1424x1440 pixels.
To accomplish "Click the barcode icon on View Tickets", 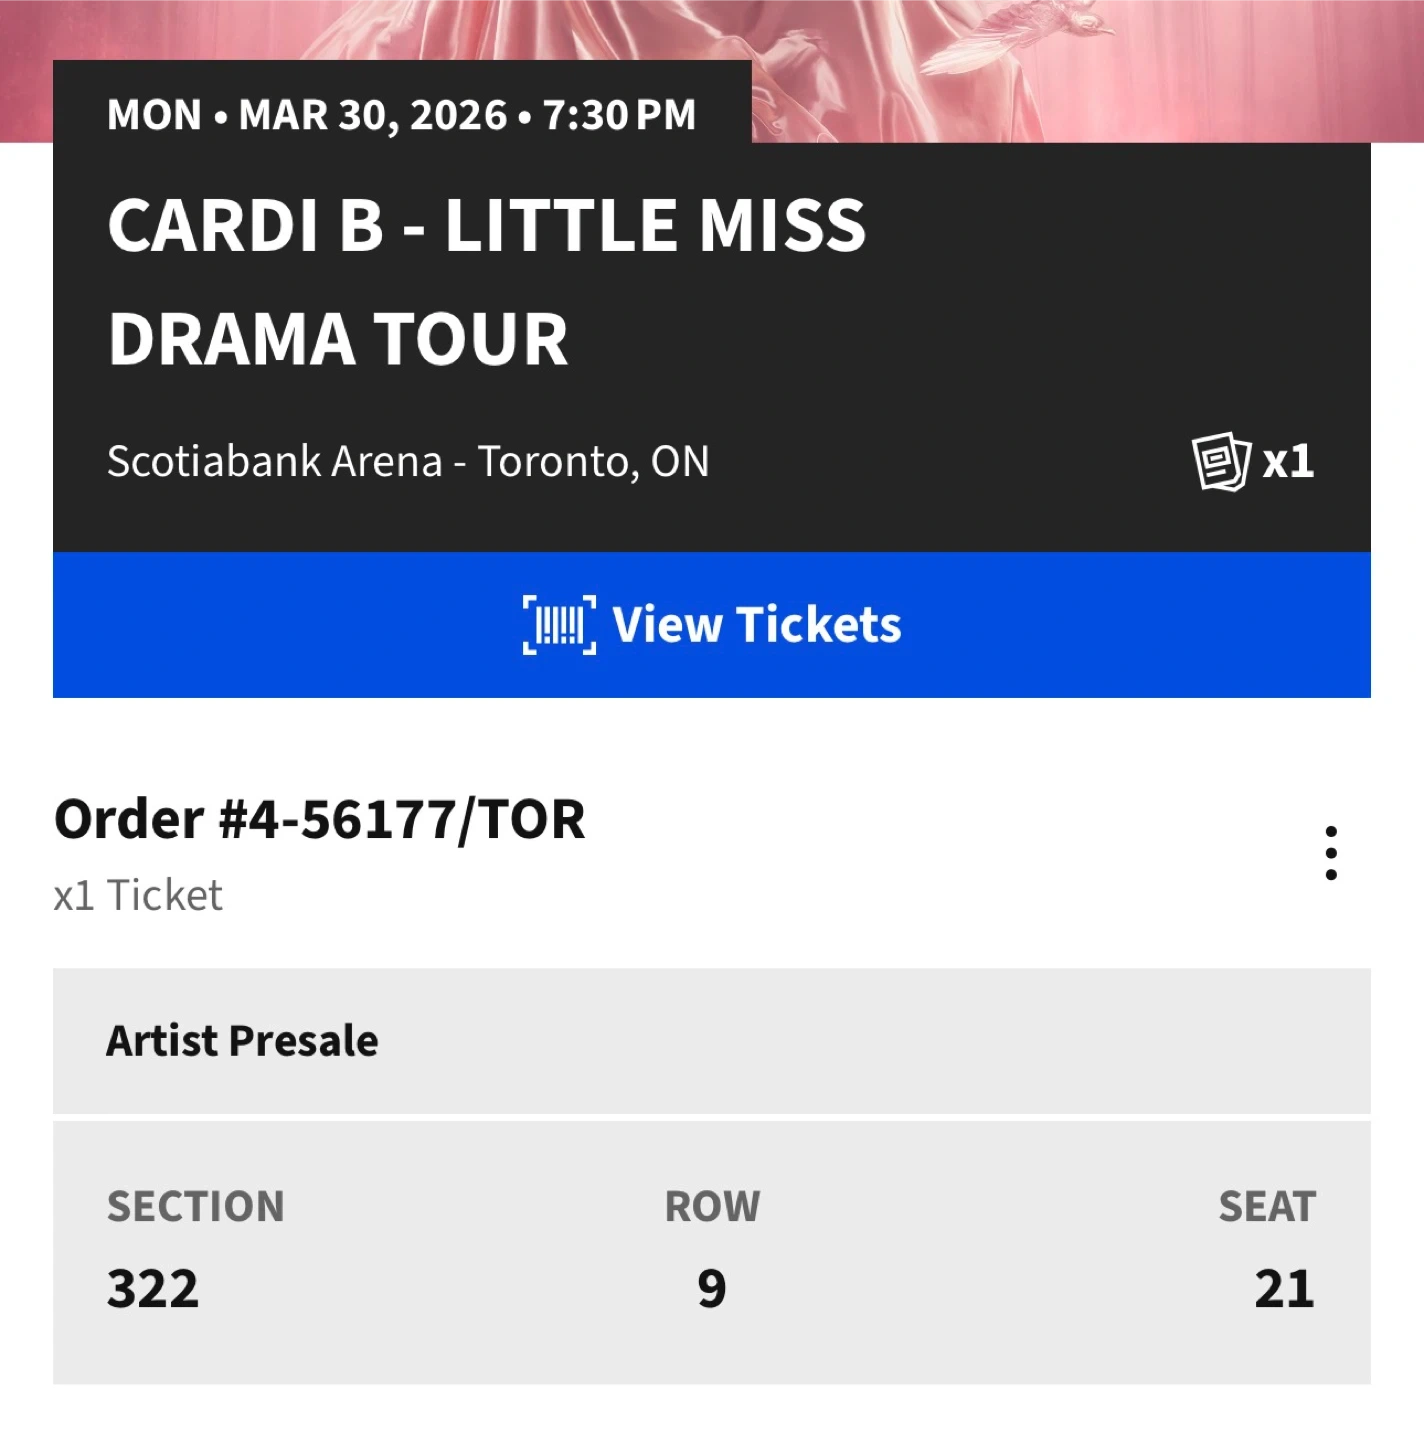I will pos(559,625).
